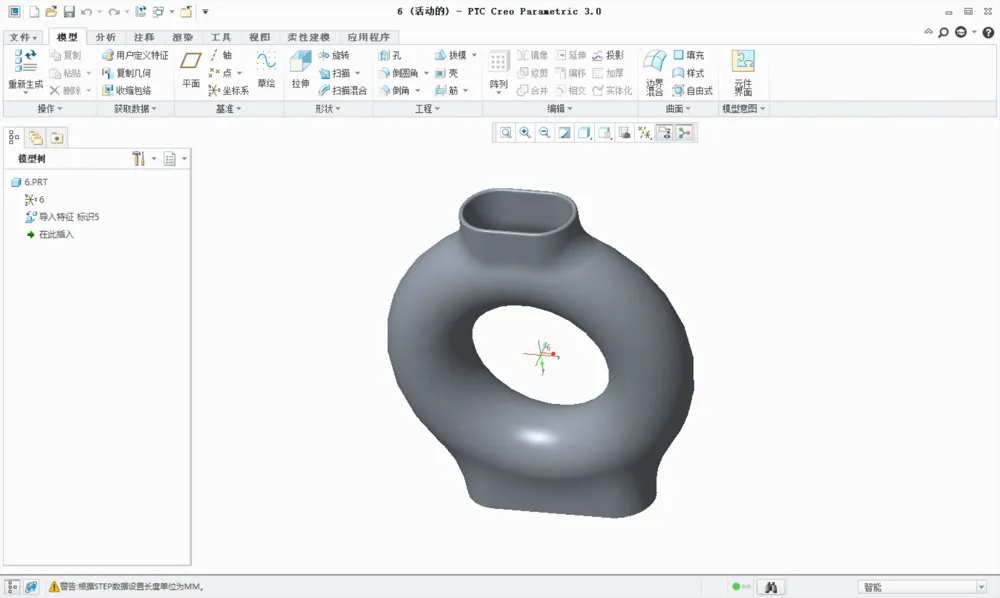1000x598 pixels.
Task: Open the Style (样式) surface tool
Action: 689,73
